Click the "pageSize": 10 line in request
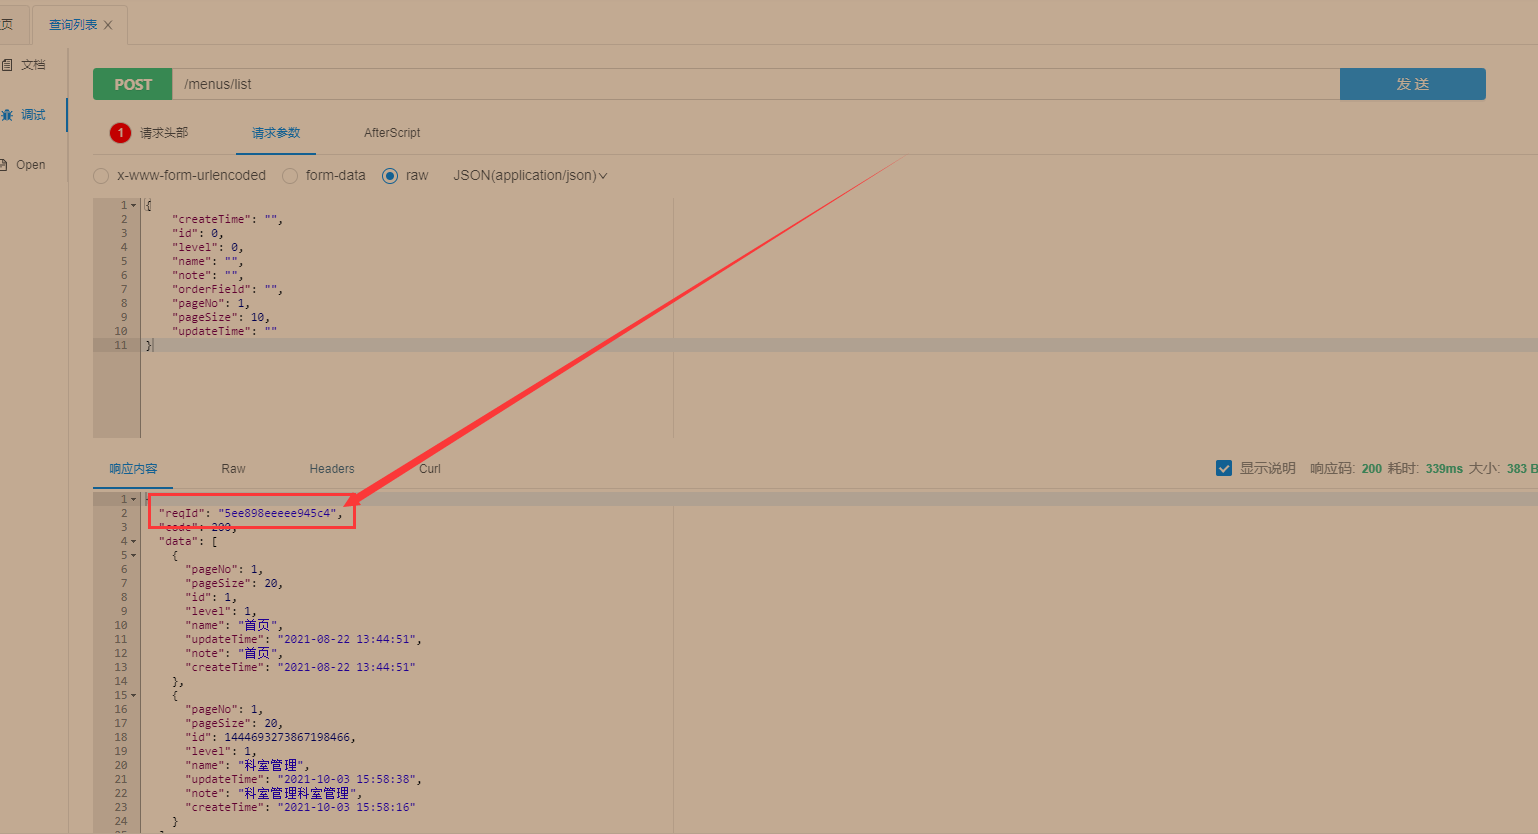 [221, 317]
